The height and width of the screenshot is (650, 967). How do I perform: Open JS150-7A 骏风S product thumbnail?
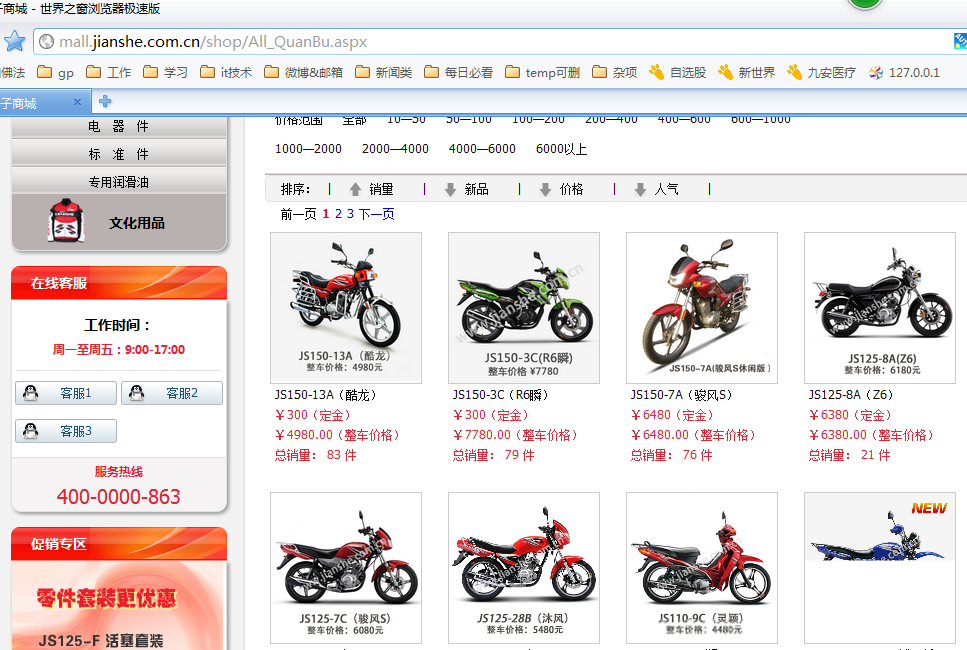click(x=702, y=308)
